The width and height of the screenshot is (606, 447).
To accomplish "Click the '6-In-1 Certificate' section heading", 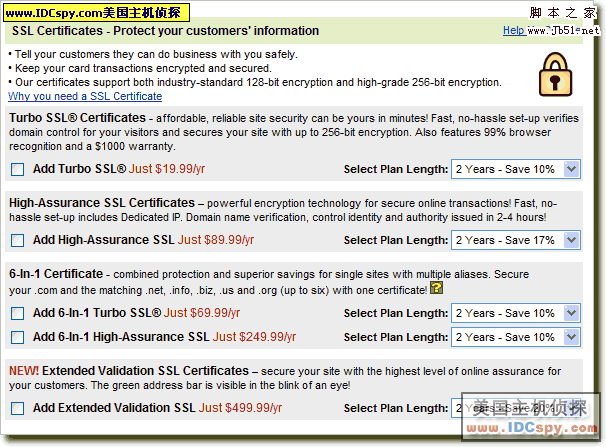I will point(56,274).
